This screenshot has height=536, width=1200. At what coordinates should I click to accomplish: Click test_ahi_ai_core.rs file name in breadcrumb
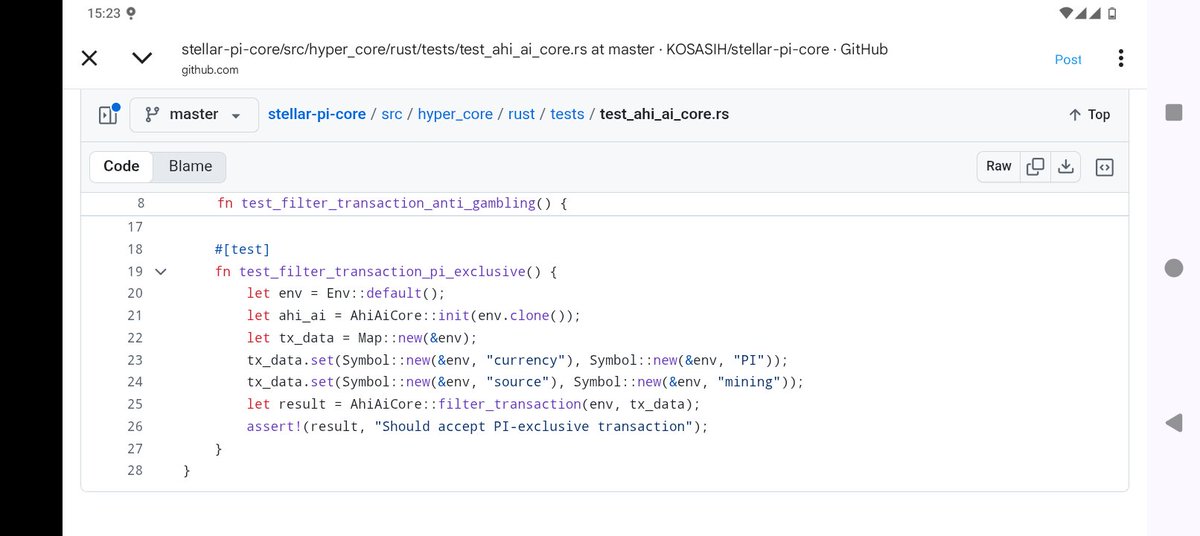point(664,114)
